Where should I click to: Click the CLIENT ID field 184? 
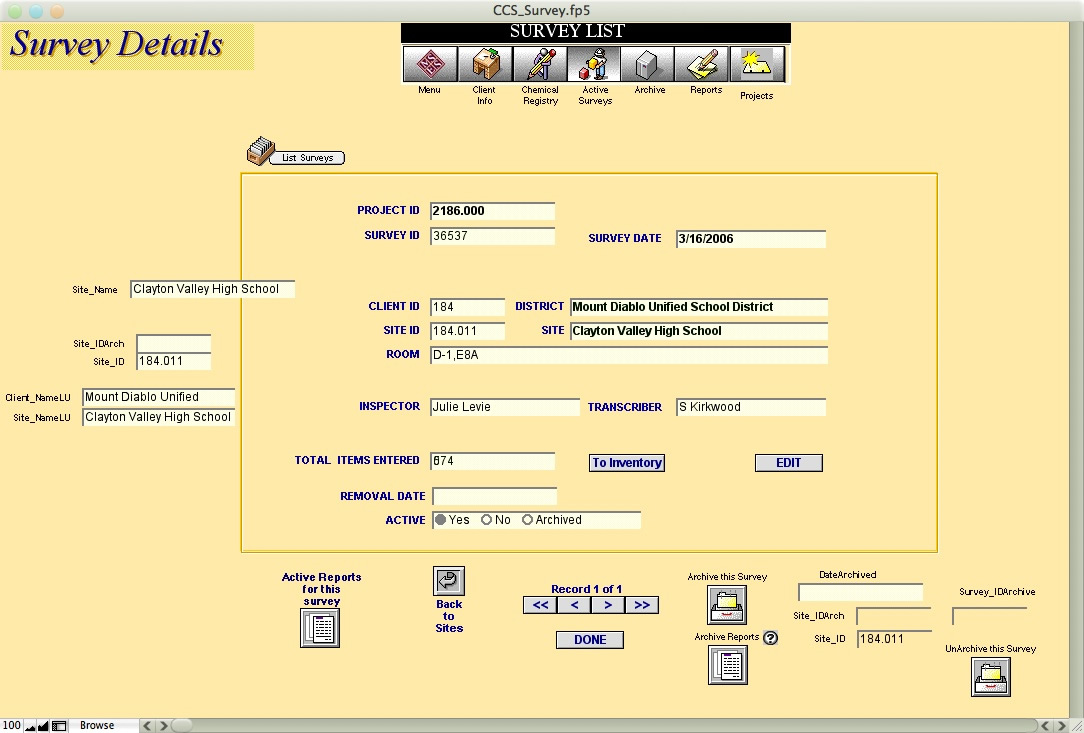pos(467,307)
